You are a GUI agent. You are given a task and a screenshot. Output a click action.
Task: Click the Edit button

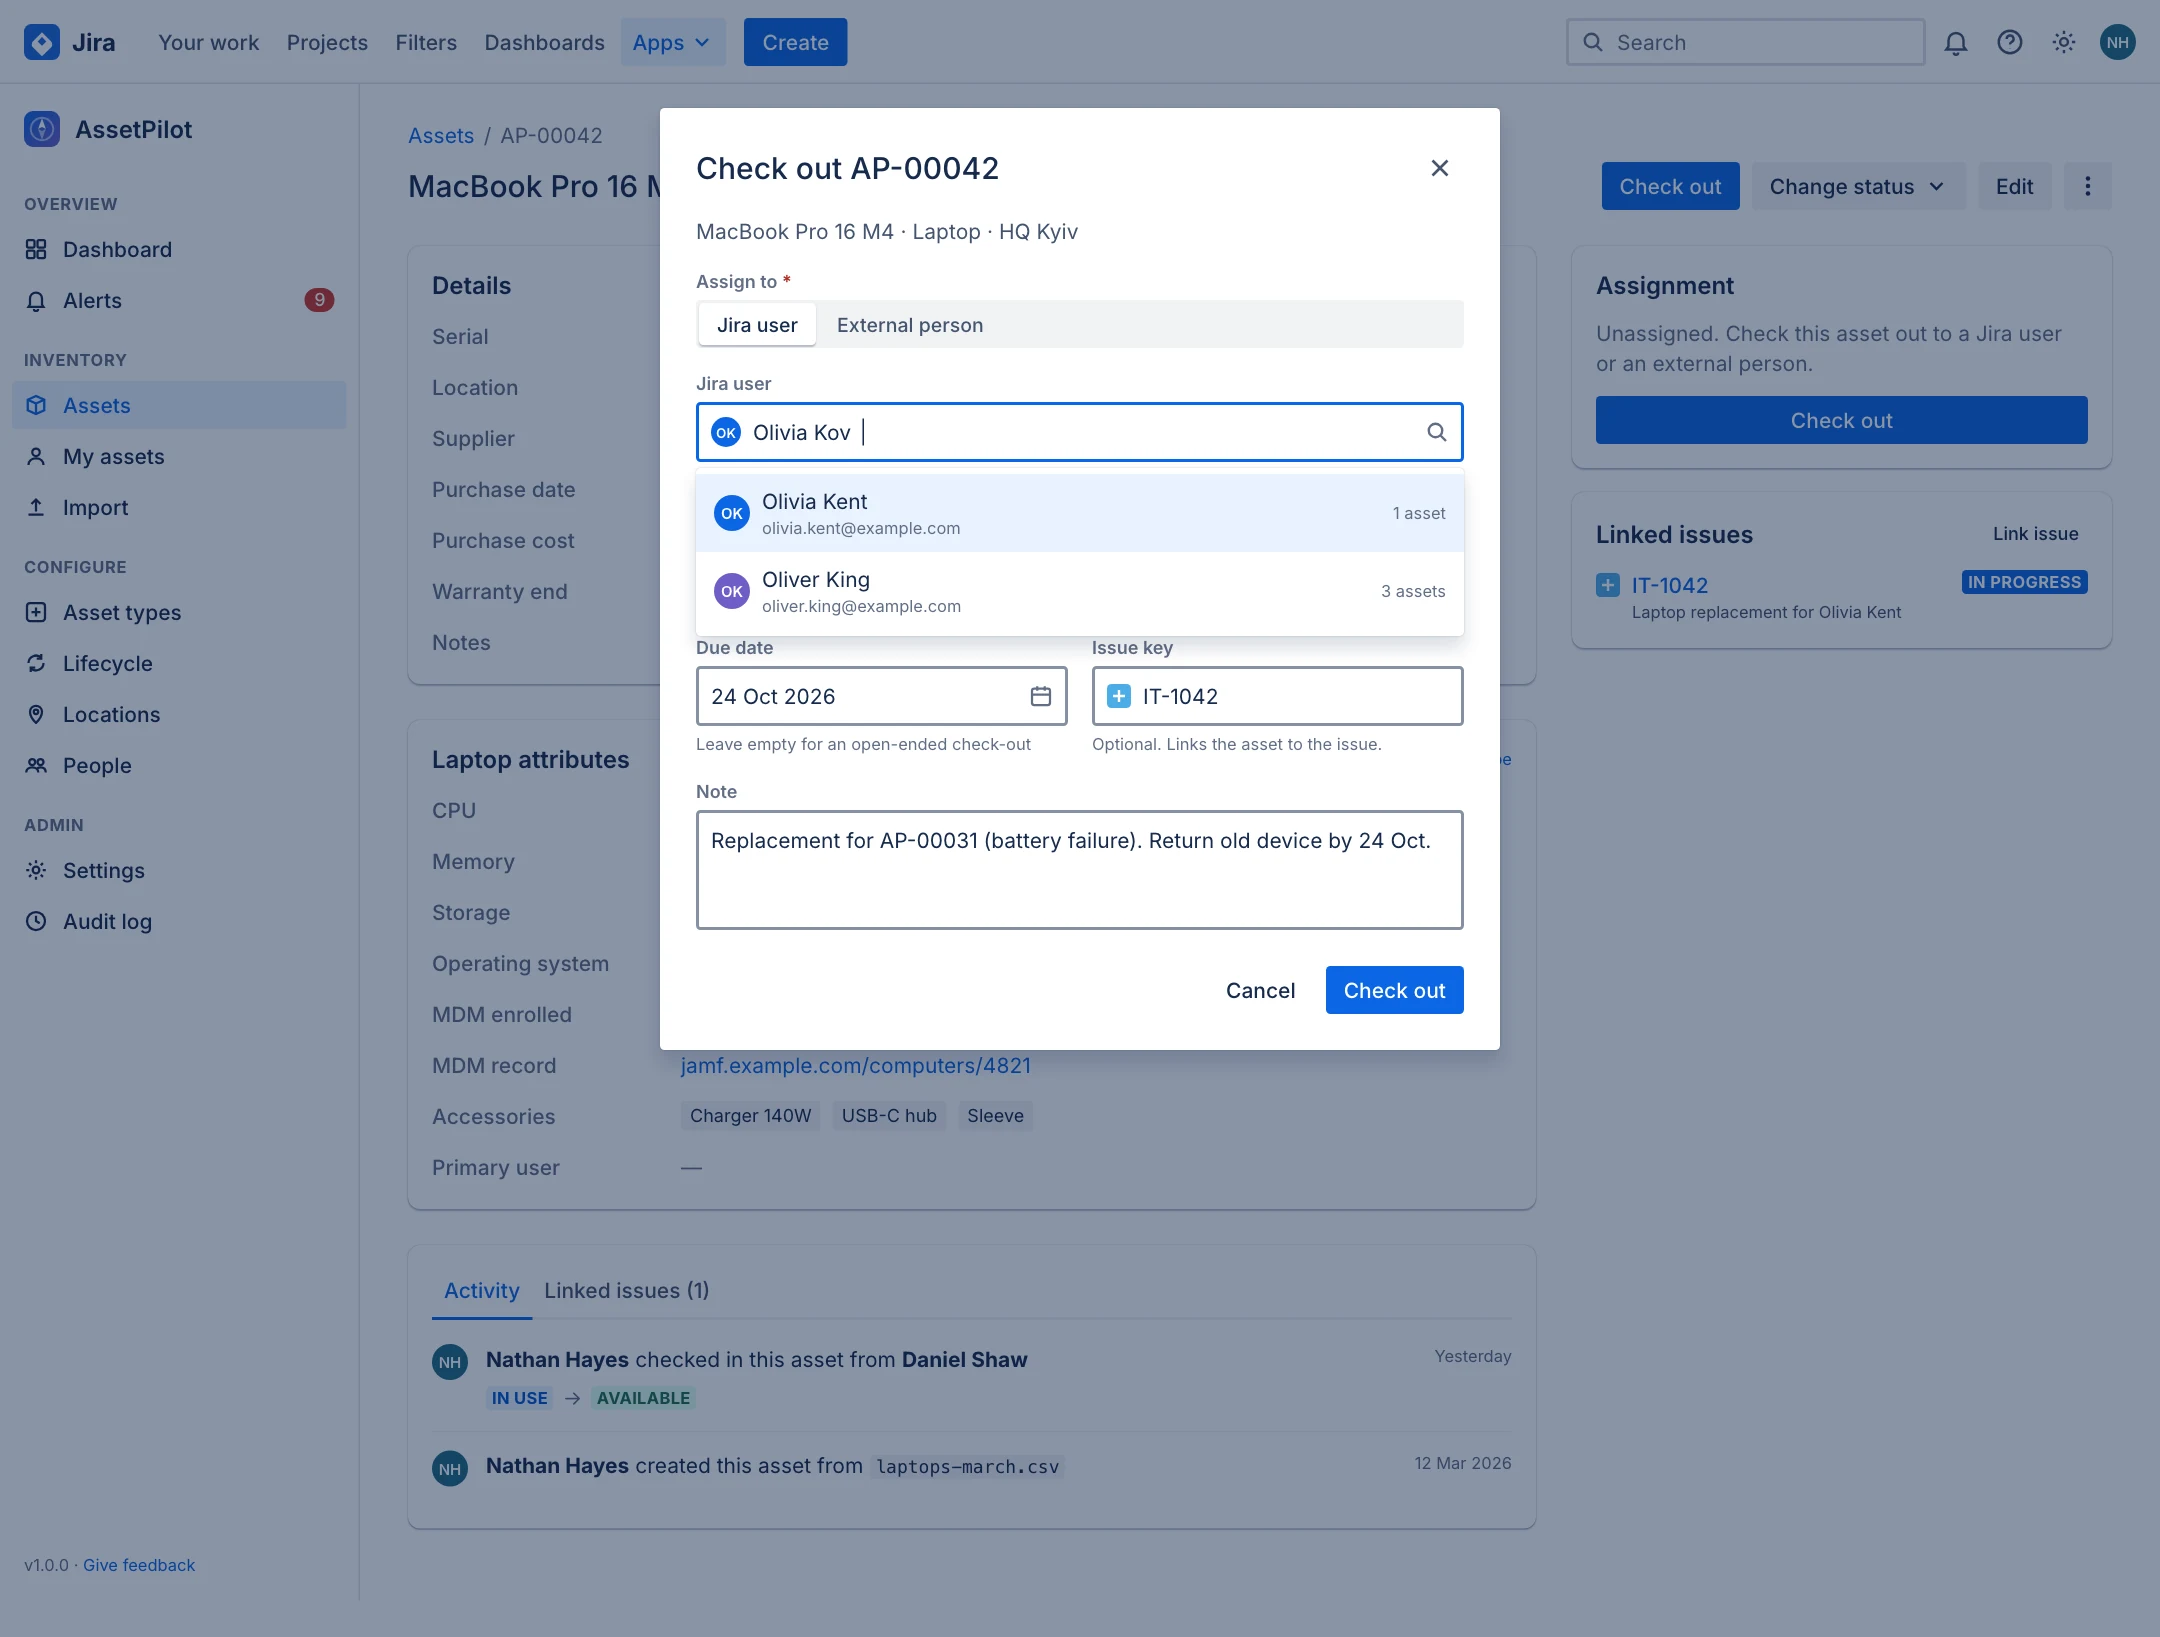point(2014,186)
